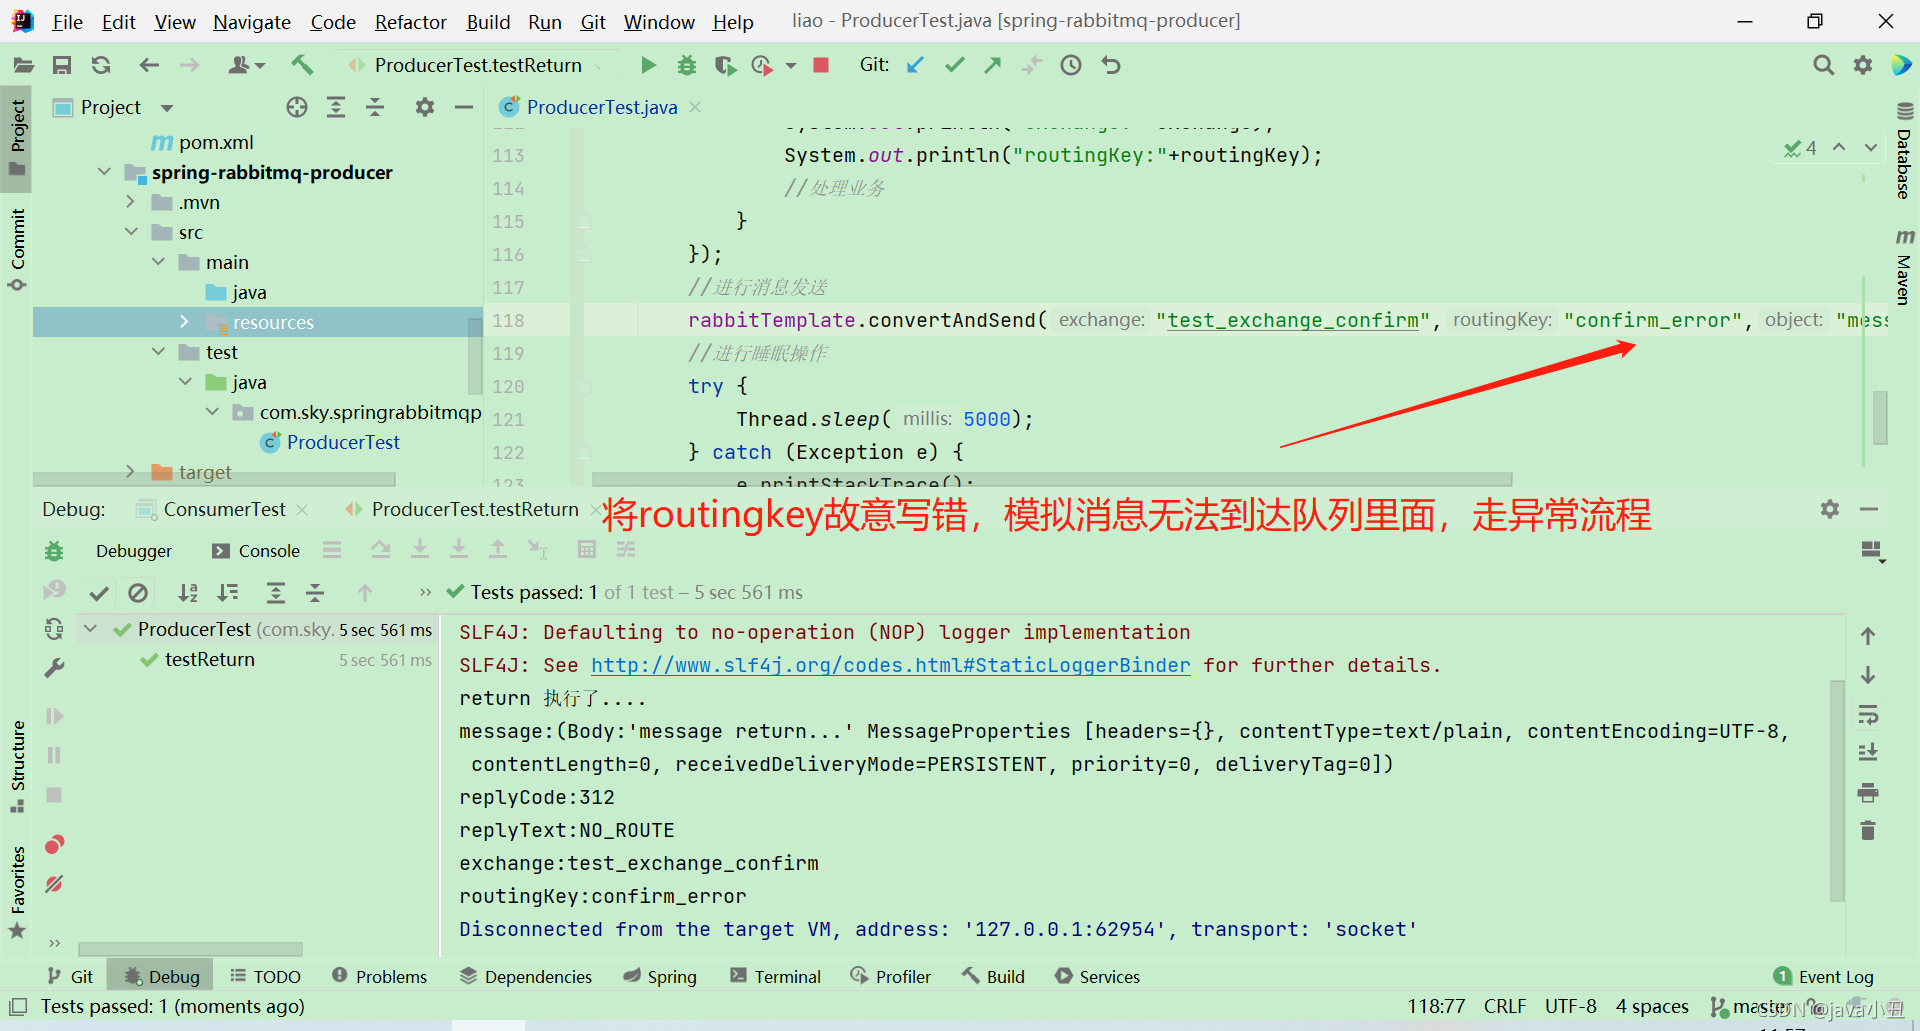Collapse the src folder

[x=131, y=232]
